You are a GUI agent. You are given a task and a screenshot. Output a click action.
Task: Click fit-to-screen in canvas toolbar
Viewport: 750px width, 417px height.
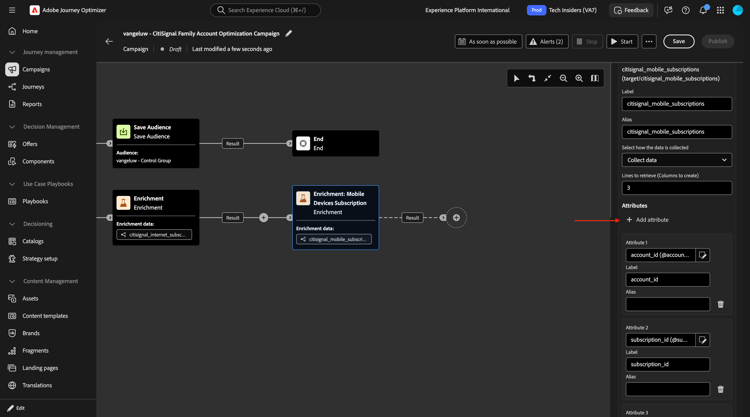point(548,78)
